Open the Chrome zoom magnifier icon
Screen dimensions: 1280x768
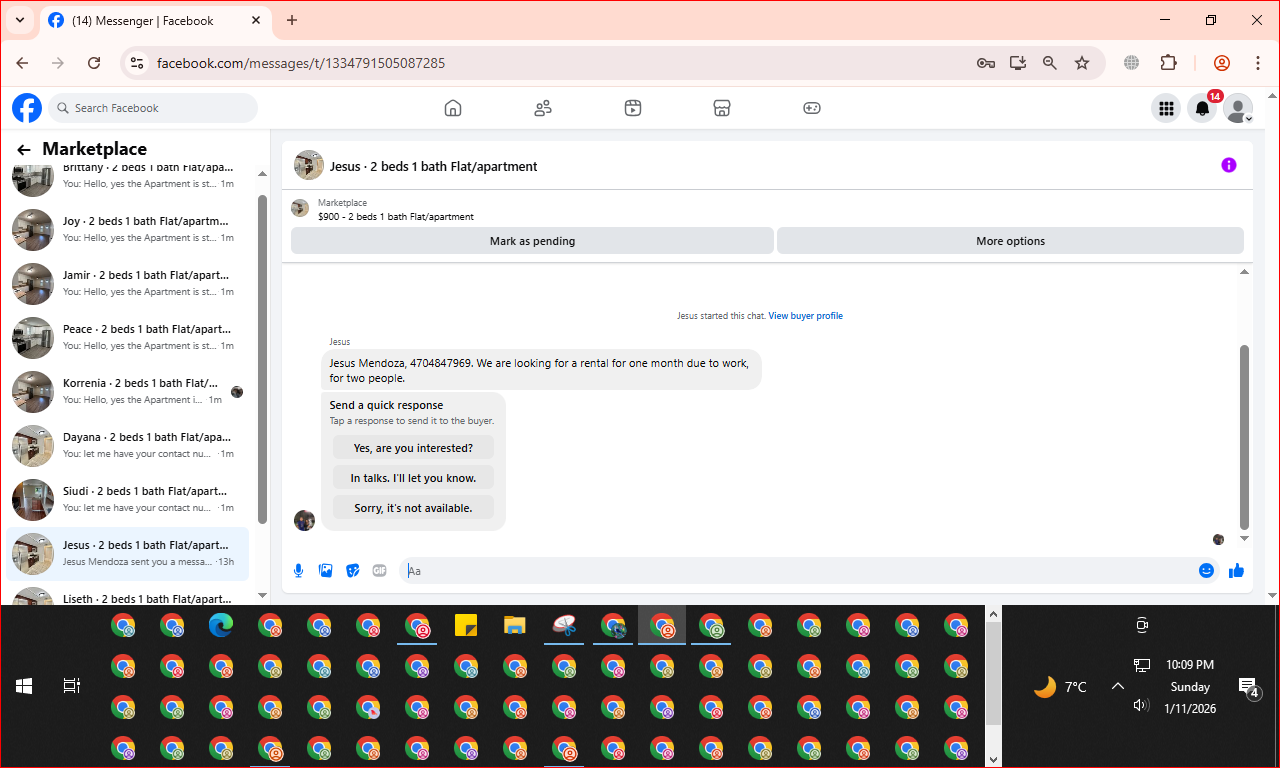(1050, 63)
